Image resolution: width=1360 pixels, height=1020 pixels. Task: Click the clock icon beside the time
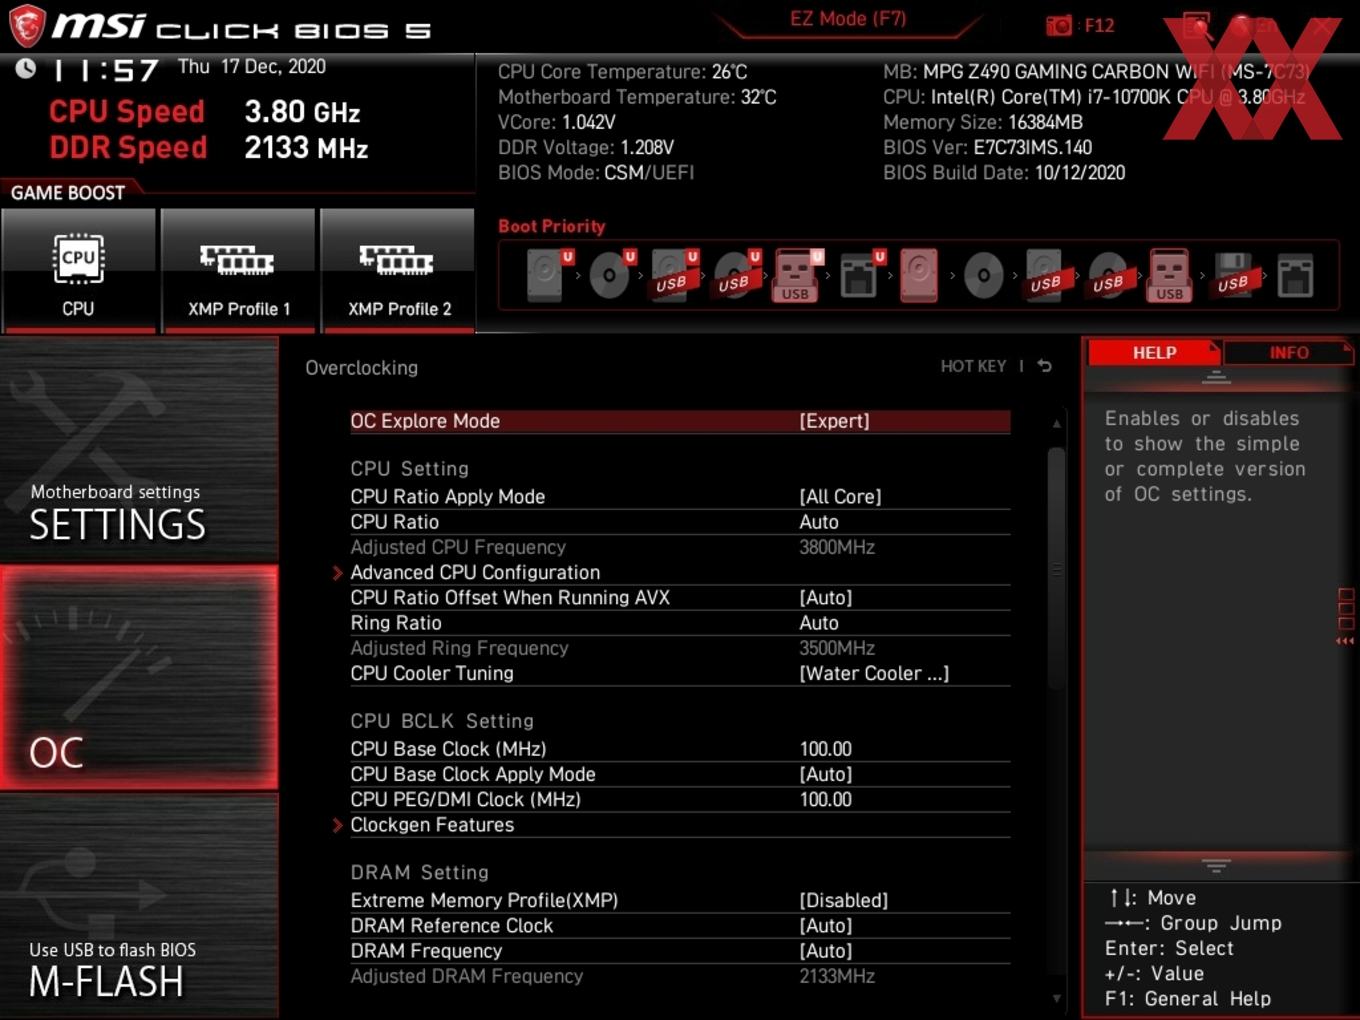26,68
